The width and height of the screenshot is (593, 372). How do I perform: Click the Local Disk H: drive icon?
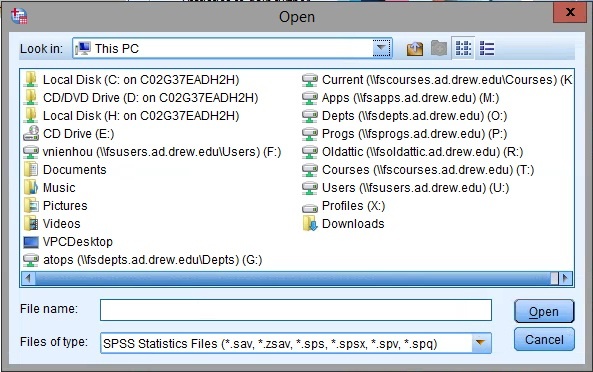click(x=31, y=116)
